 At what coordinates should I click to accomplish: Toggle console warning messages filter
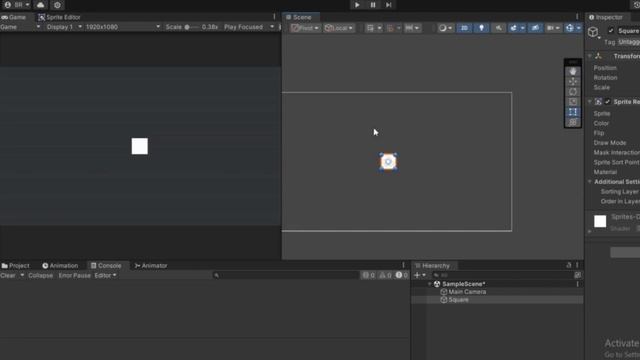[385, 276]
